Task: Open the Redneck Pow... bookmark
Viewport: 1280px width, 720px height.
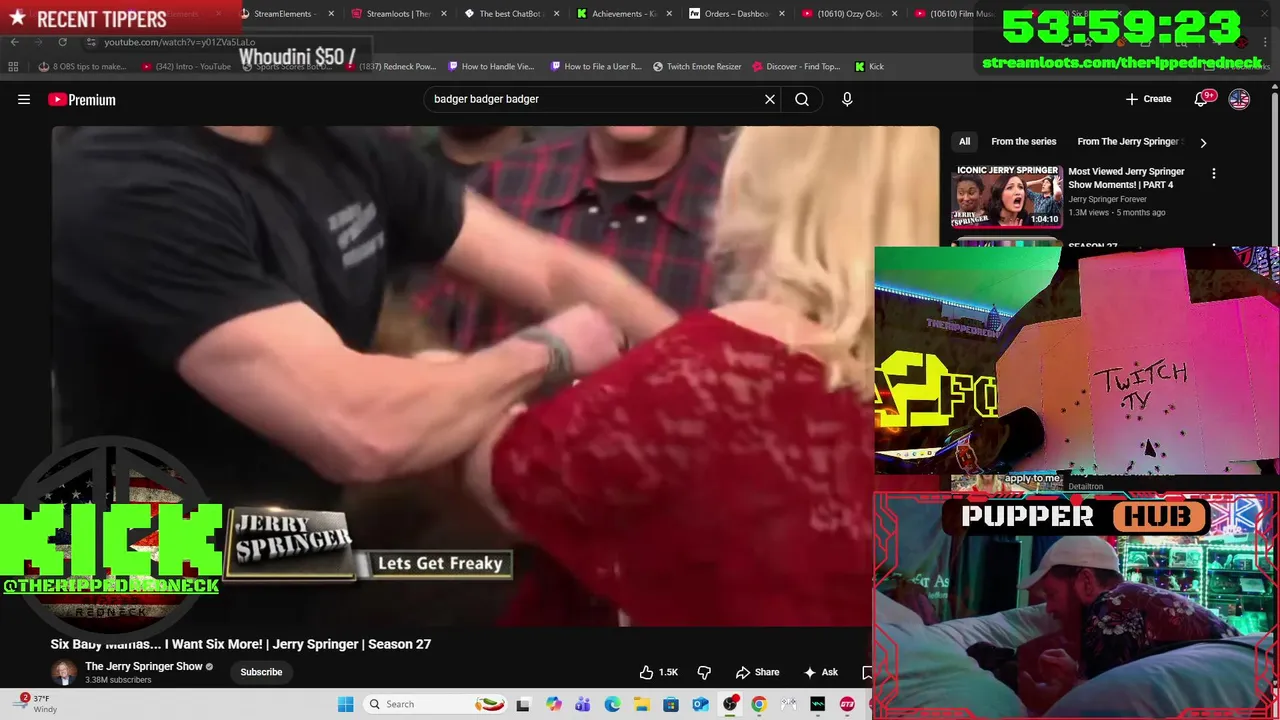Action: 390,66
